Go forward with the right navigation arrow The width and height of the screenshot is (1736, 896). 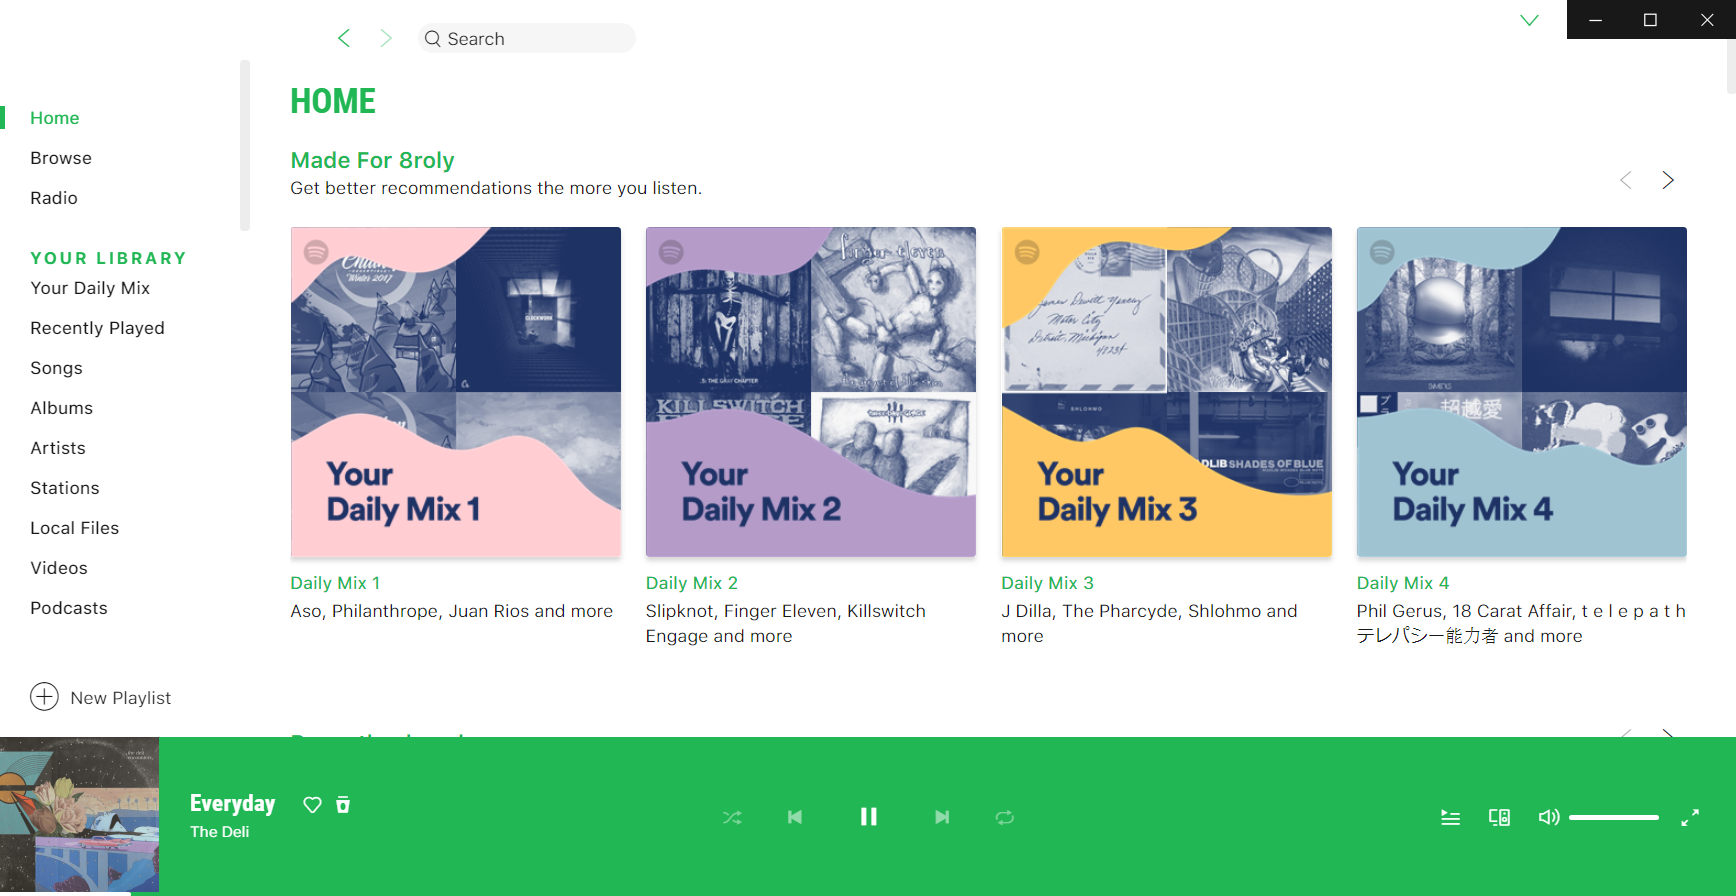coord(386,38)
